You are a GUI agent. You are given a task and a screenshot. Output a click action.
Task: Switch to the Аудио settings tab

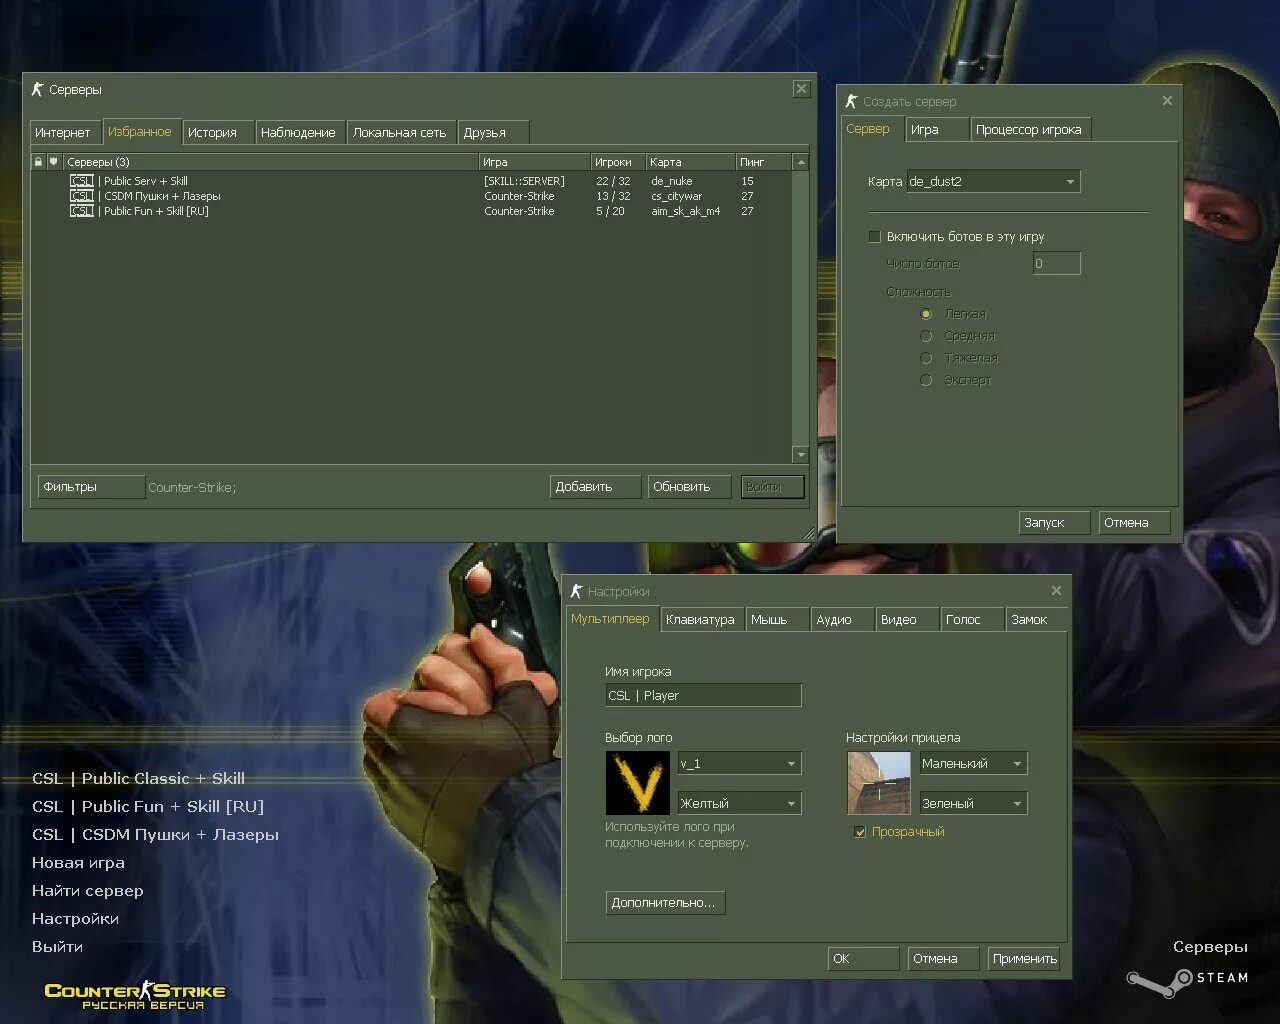point(841,620)
